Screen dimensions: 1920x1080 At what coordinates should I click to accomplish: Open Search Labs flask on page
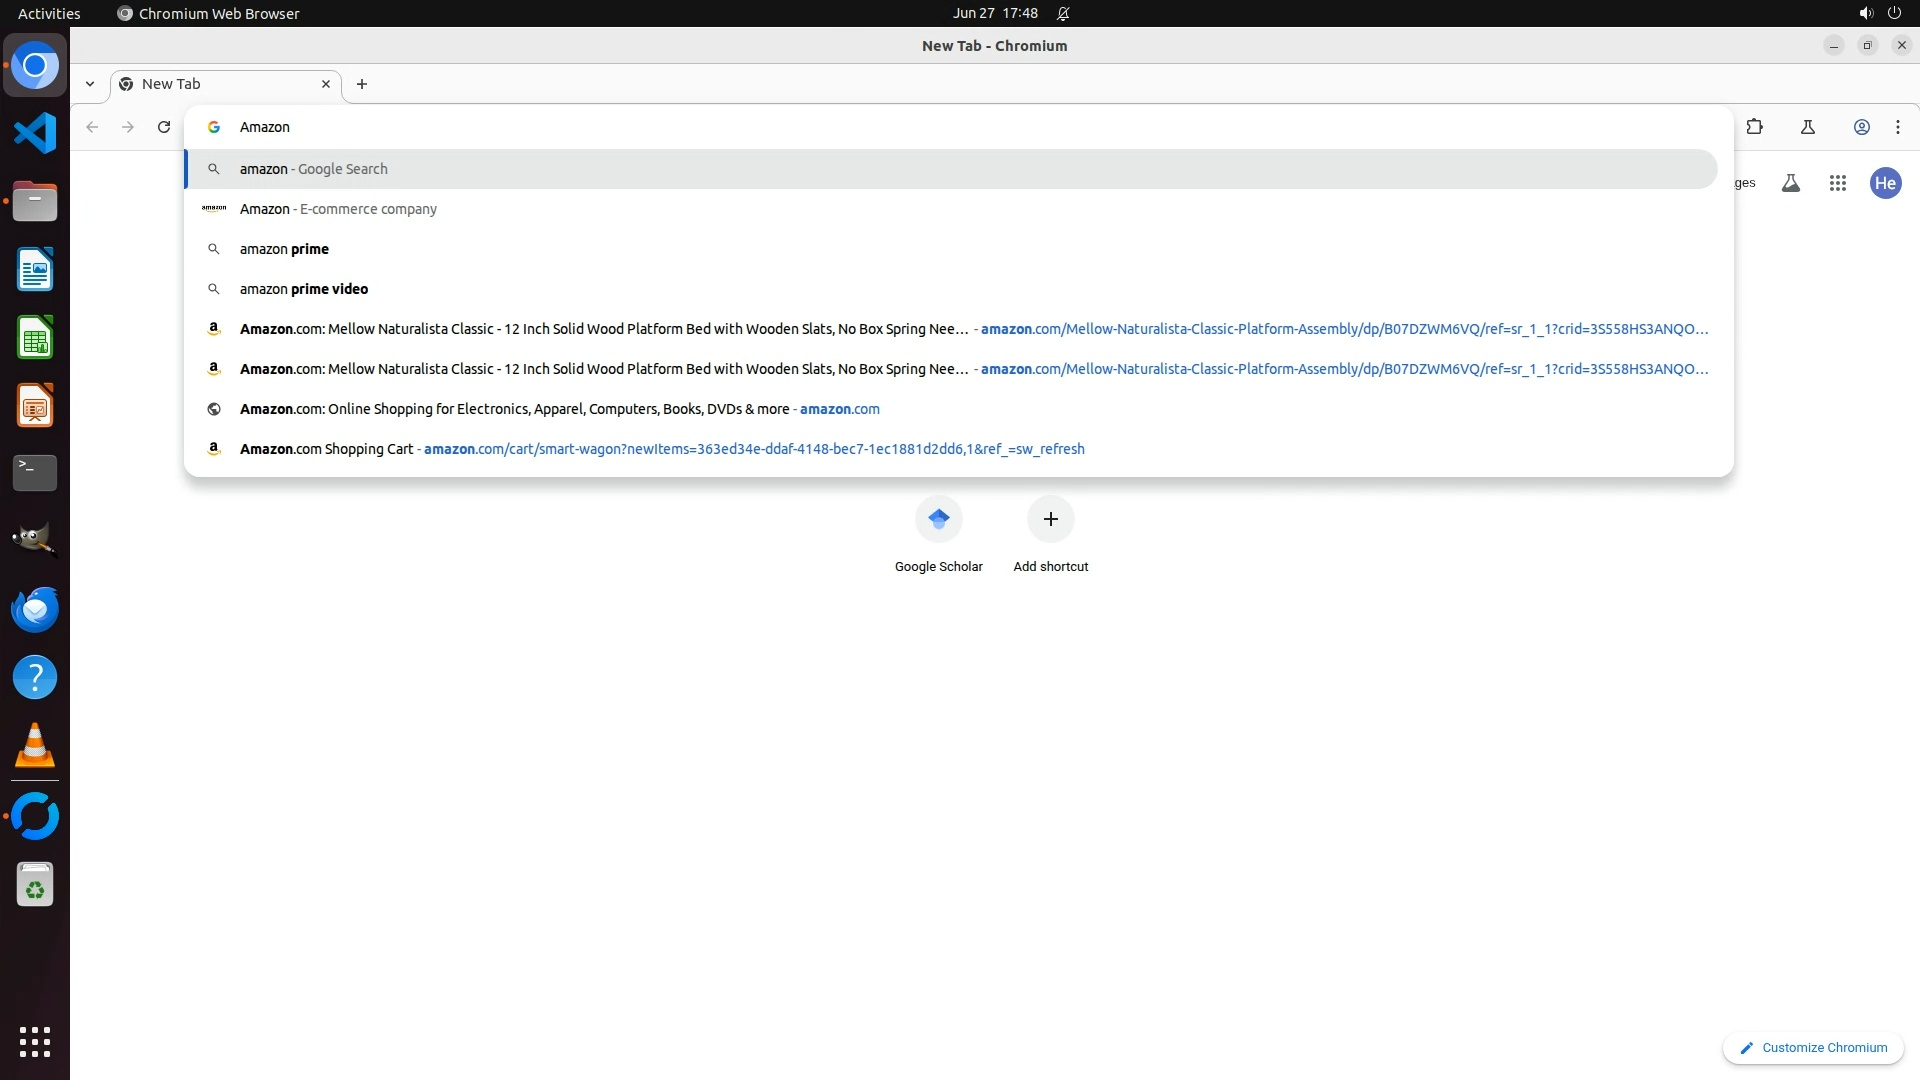tap(1790, 183)
